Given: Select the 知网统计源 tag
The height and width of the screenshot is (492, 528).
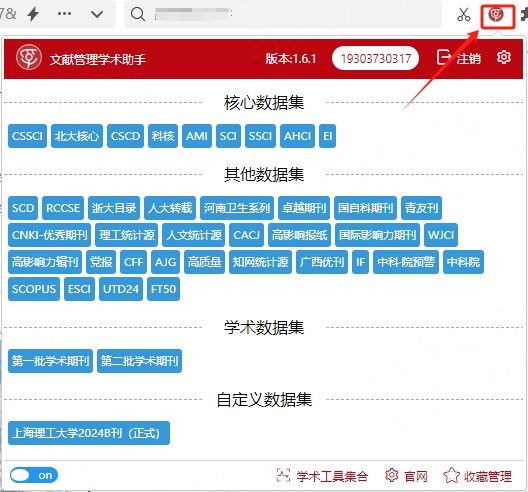Looking at the screenshot, I should 260,262.
